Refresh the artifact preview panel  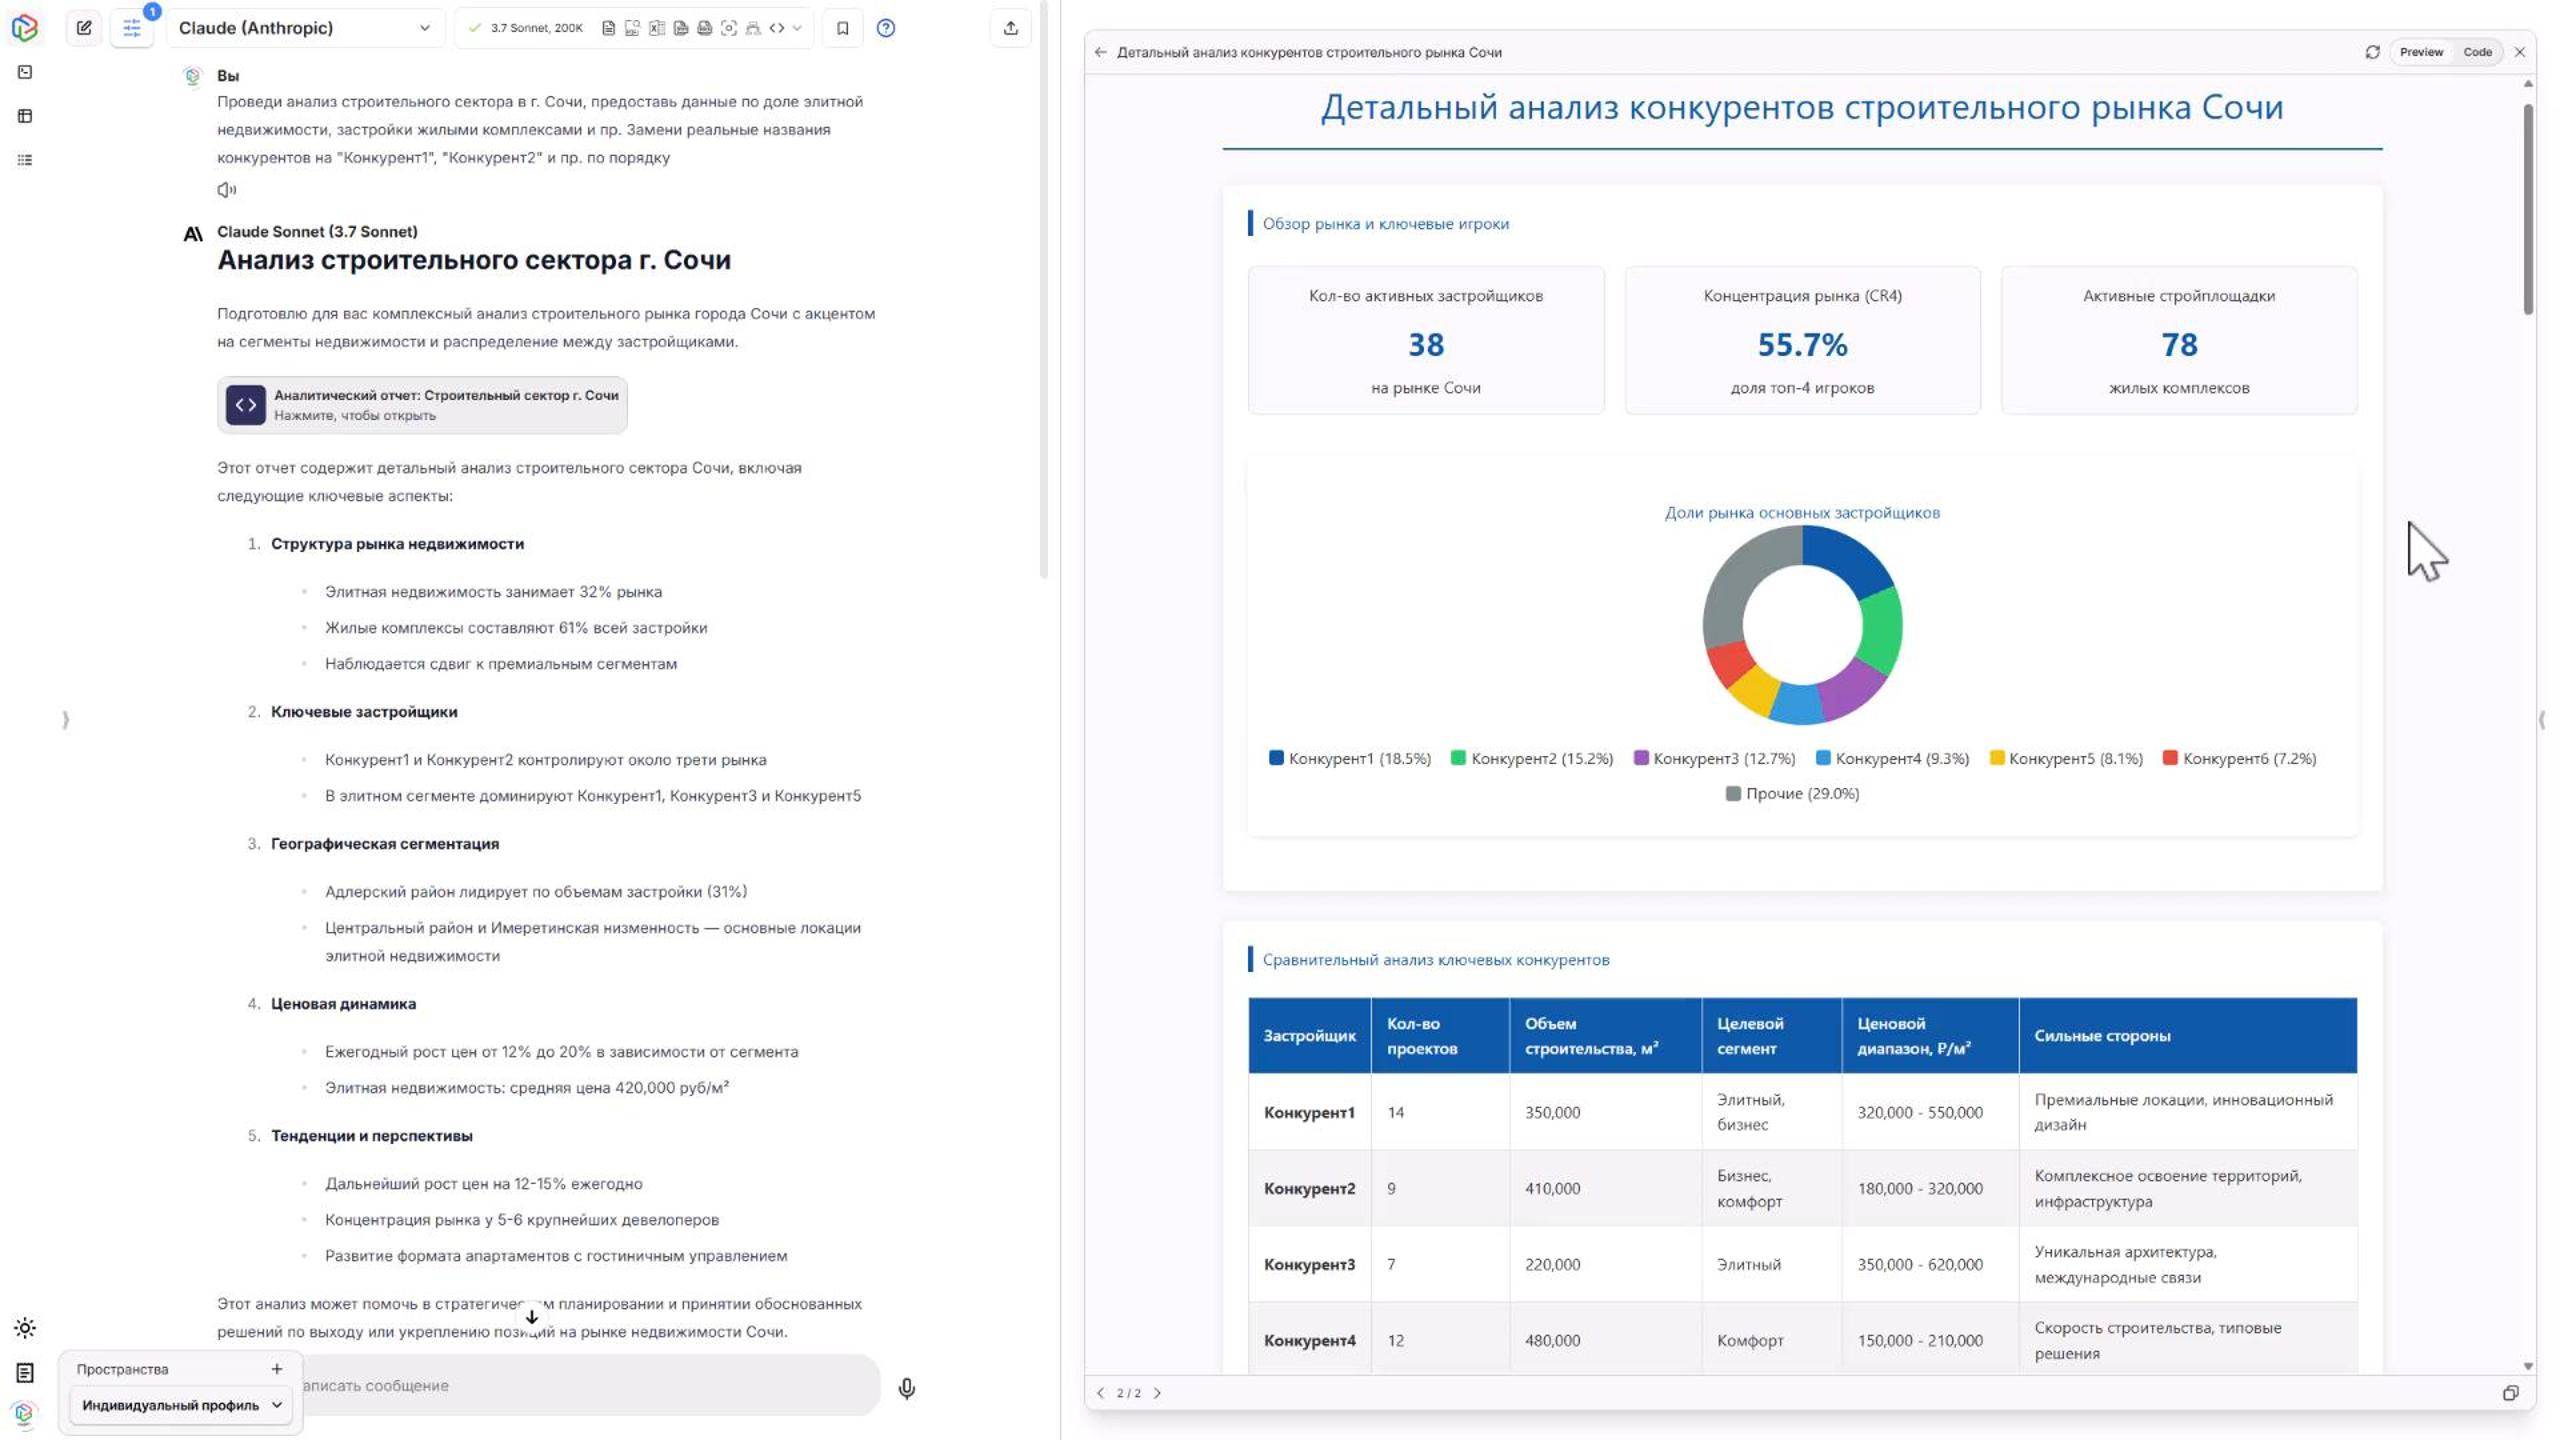(2372, 52)
